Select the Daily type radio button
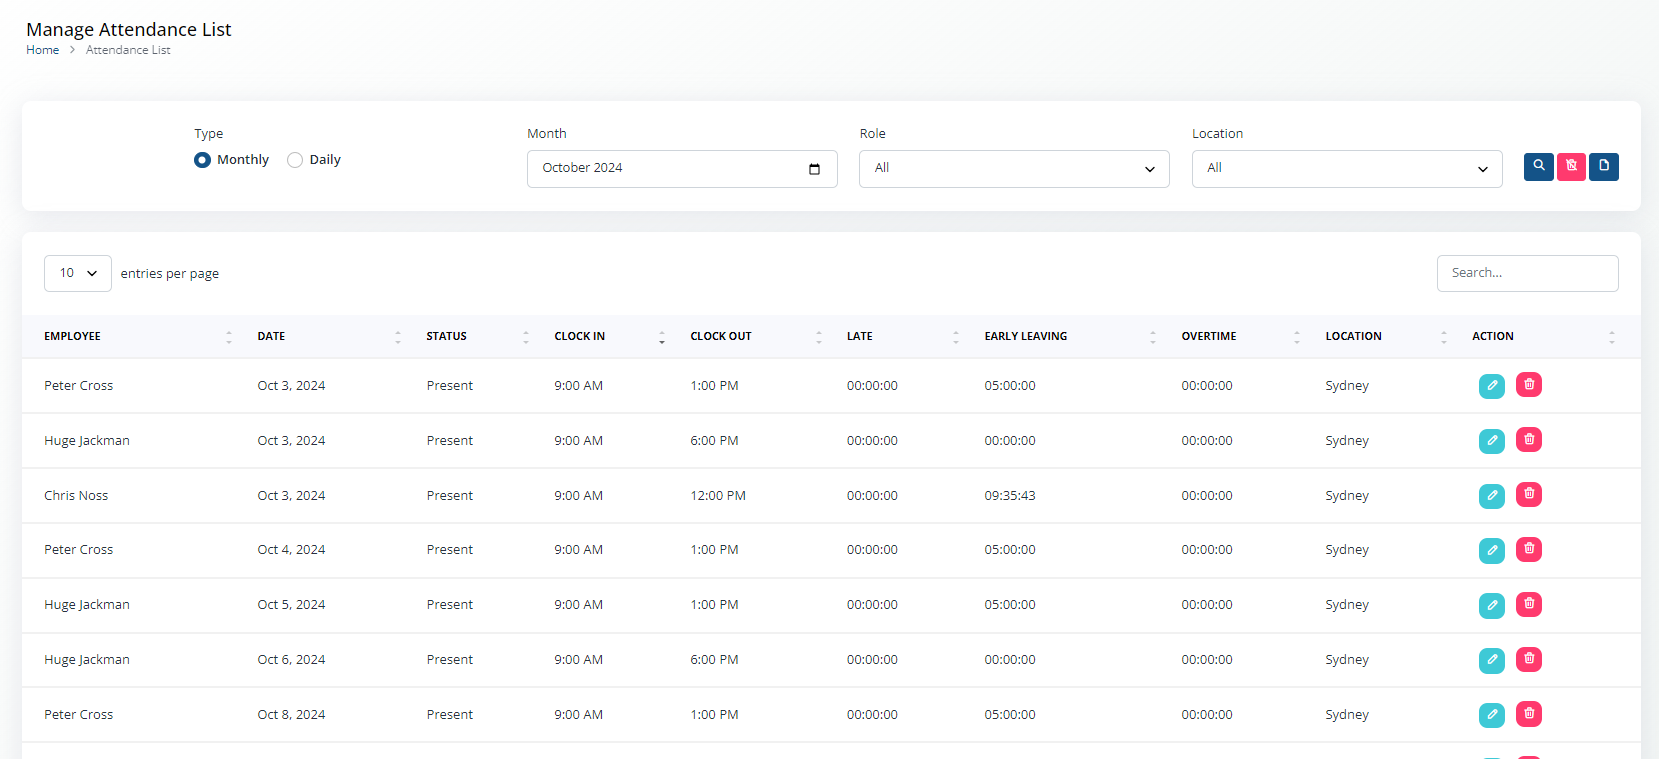This screenshot has height=759, width=1659. coord(295,160)
